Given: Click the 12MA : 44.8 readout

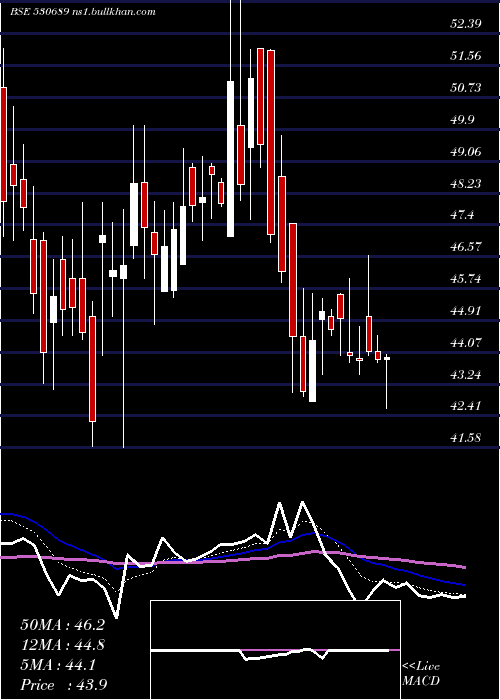Looking at the screenshot, I should (x=62, y=645).
